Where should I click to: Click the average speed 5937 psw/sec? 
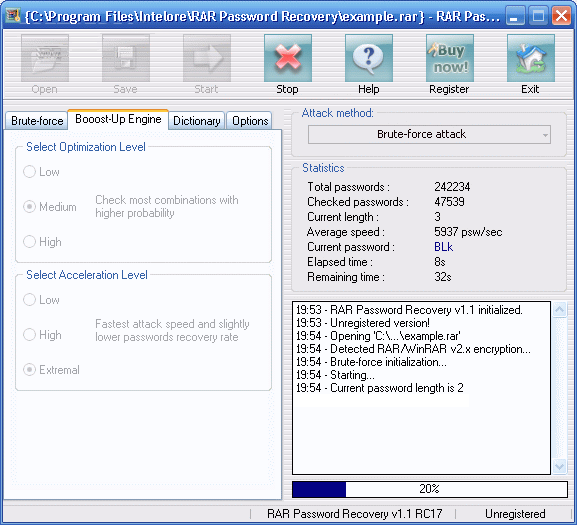[468, 232]
